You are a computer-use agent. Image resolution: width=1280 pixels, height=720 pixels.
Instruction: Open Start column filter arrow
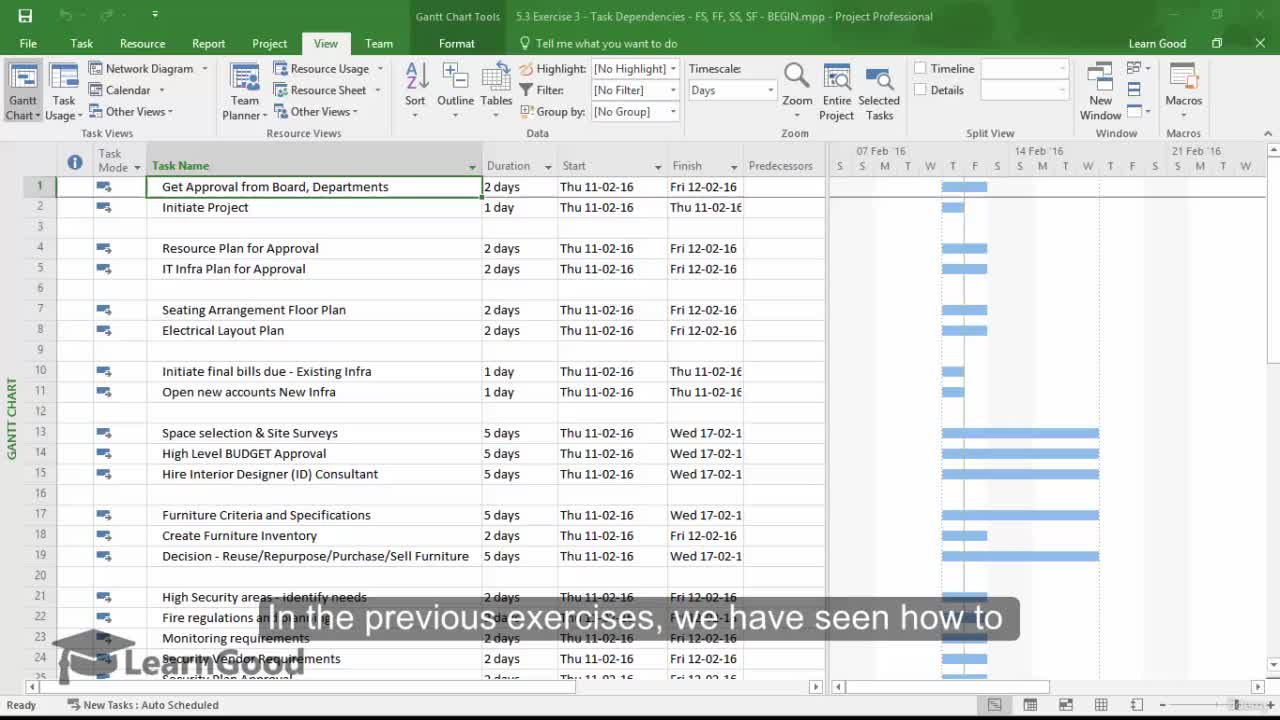point(658,166)
